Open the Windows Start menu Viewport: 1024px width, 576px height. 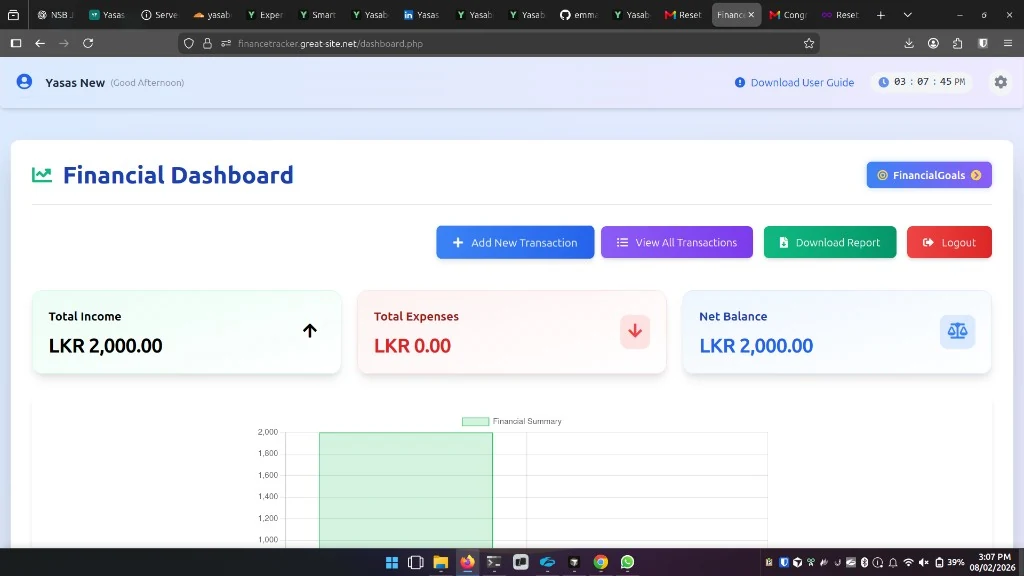392,562
